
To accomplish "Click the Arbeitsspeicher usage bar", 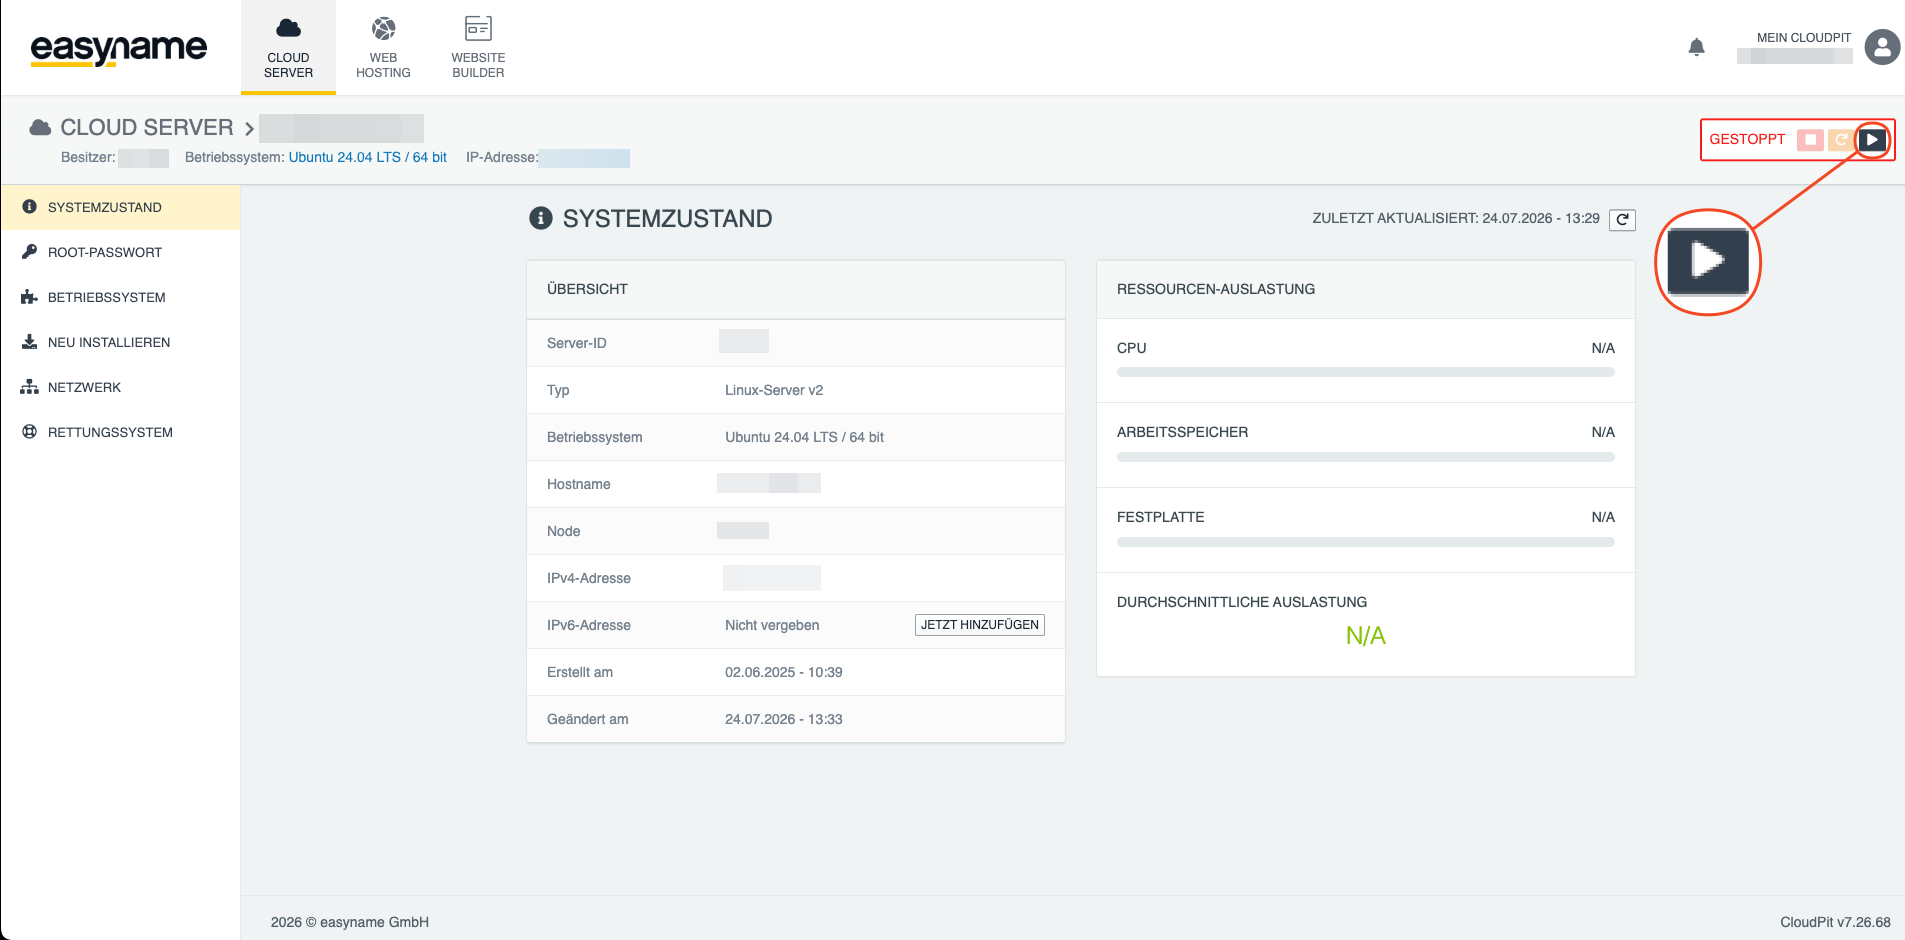I will coord(1366,457).
